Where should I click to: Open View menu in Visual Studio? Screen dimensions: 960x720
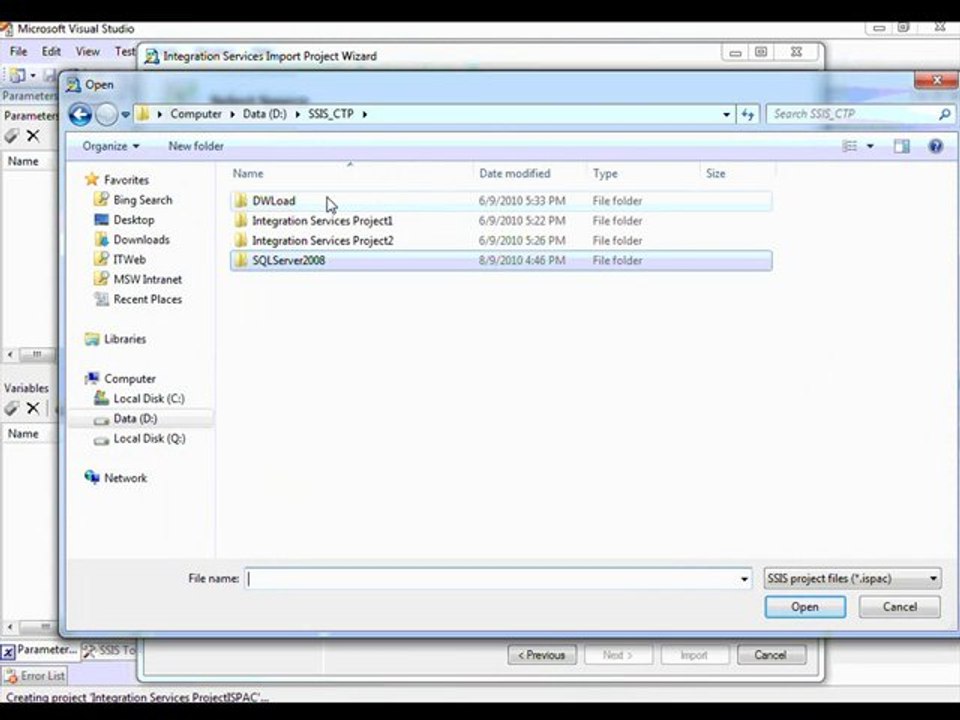(x=88, y=51)
